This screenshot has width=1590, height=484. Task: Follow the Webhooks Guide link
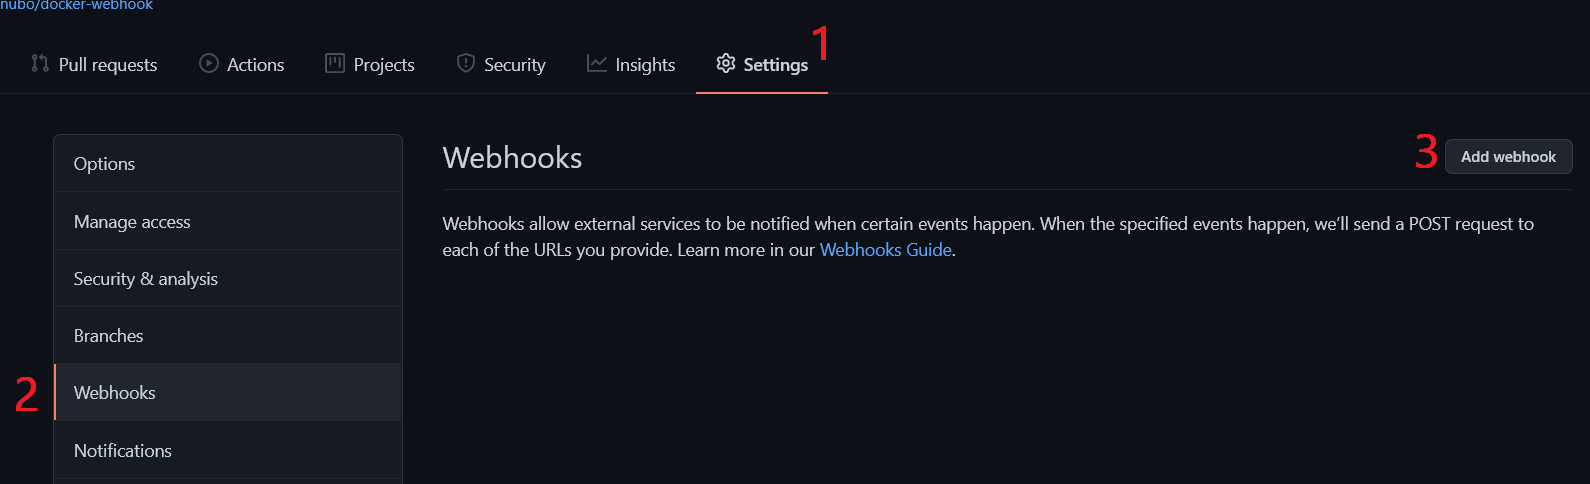click(885, 250)
